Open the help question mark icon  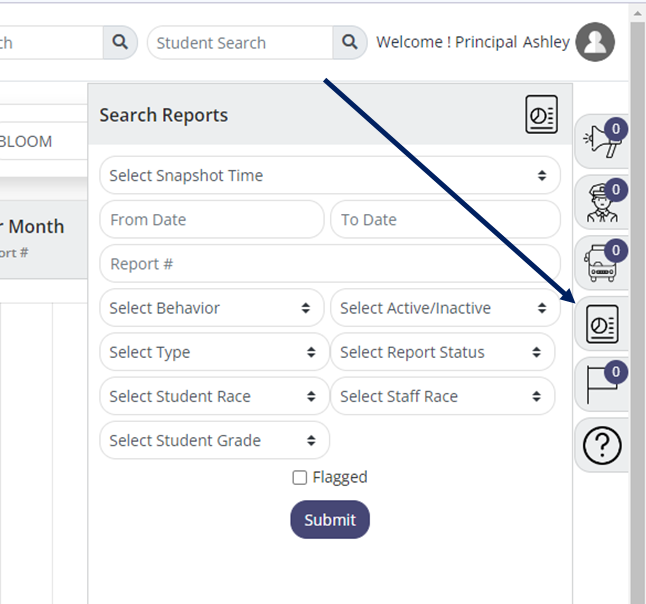tap(602, 445)
